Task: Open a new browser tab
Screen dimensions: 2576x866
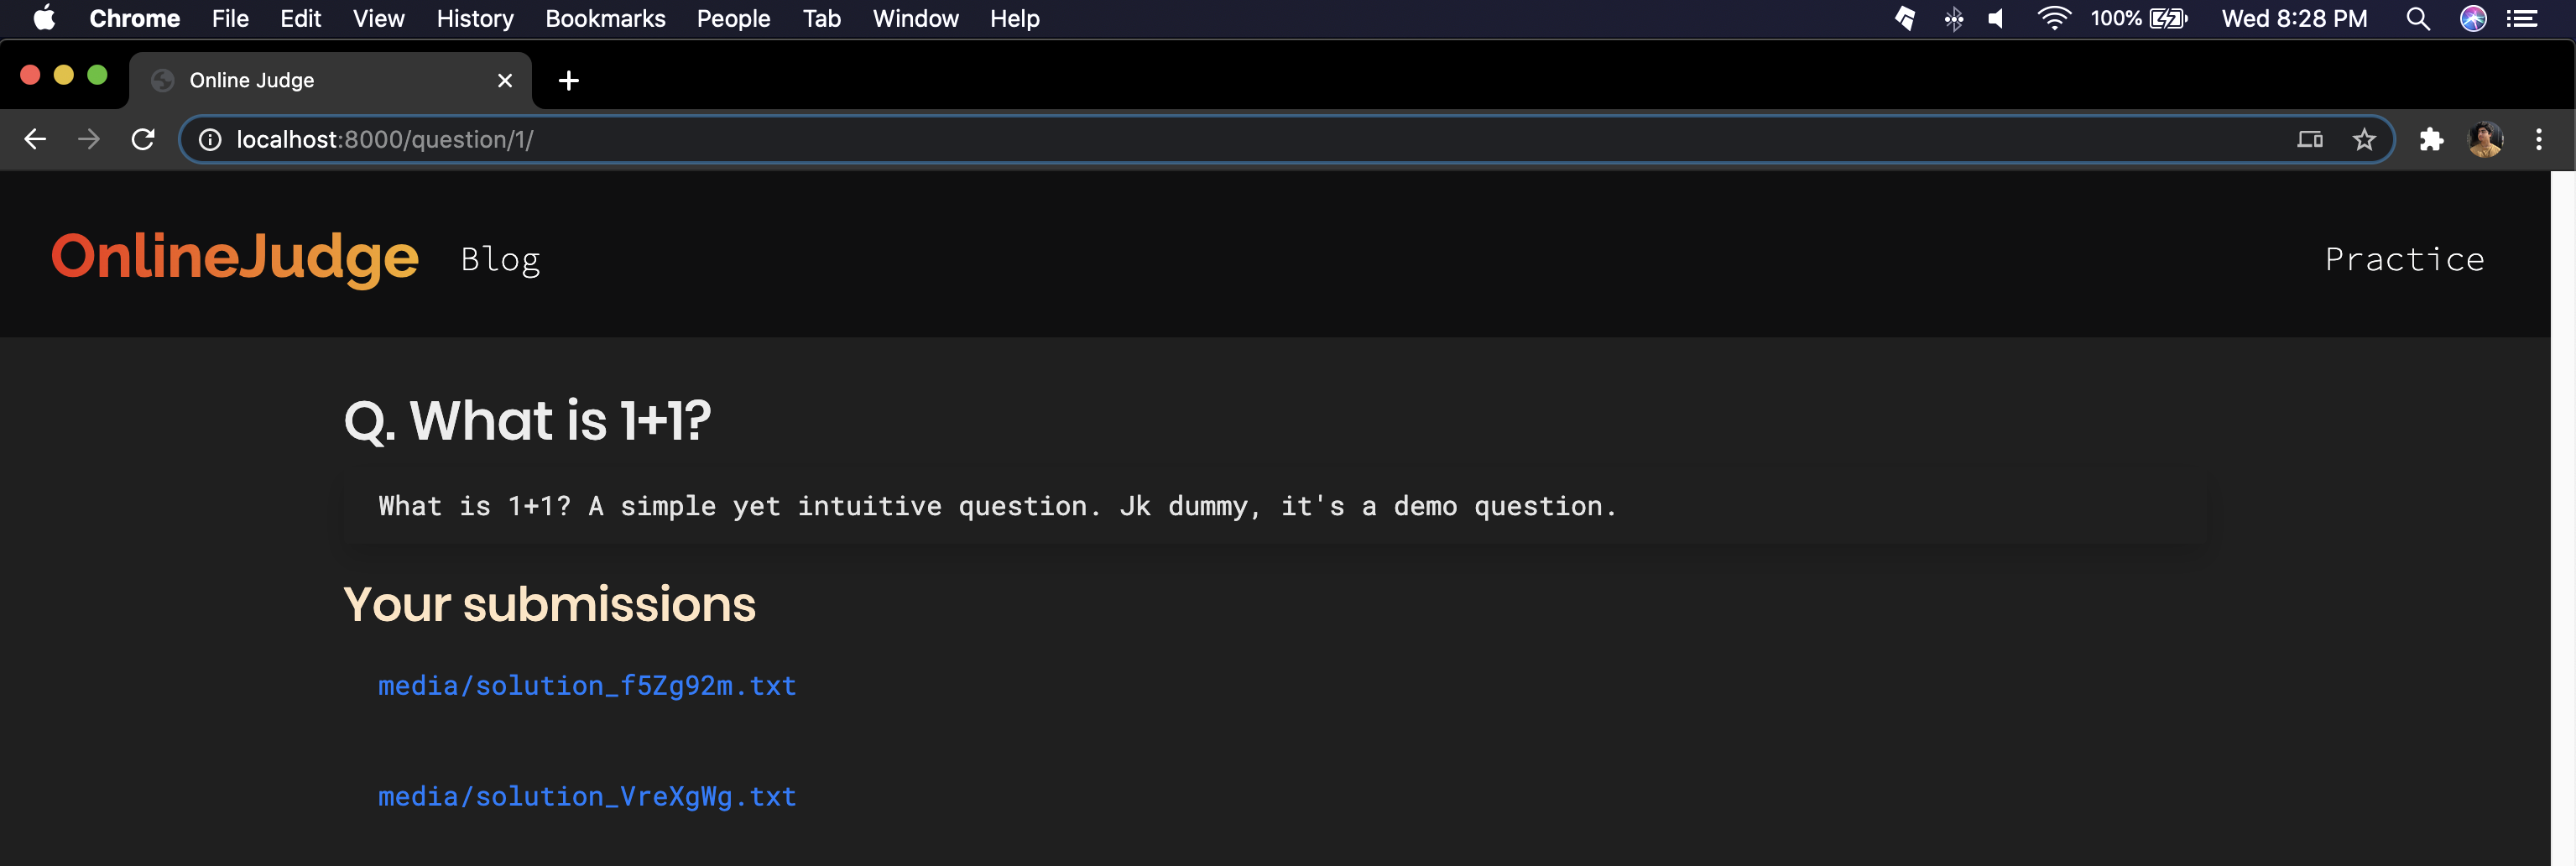Action: 568,80
